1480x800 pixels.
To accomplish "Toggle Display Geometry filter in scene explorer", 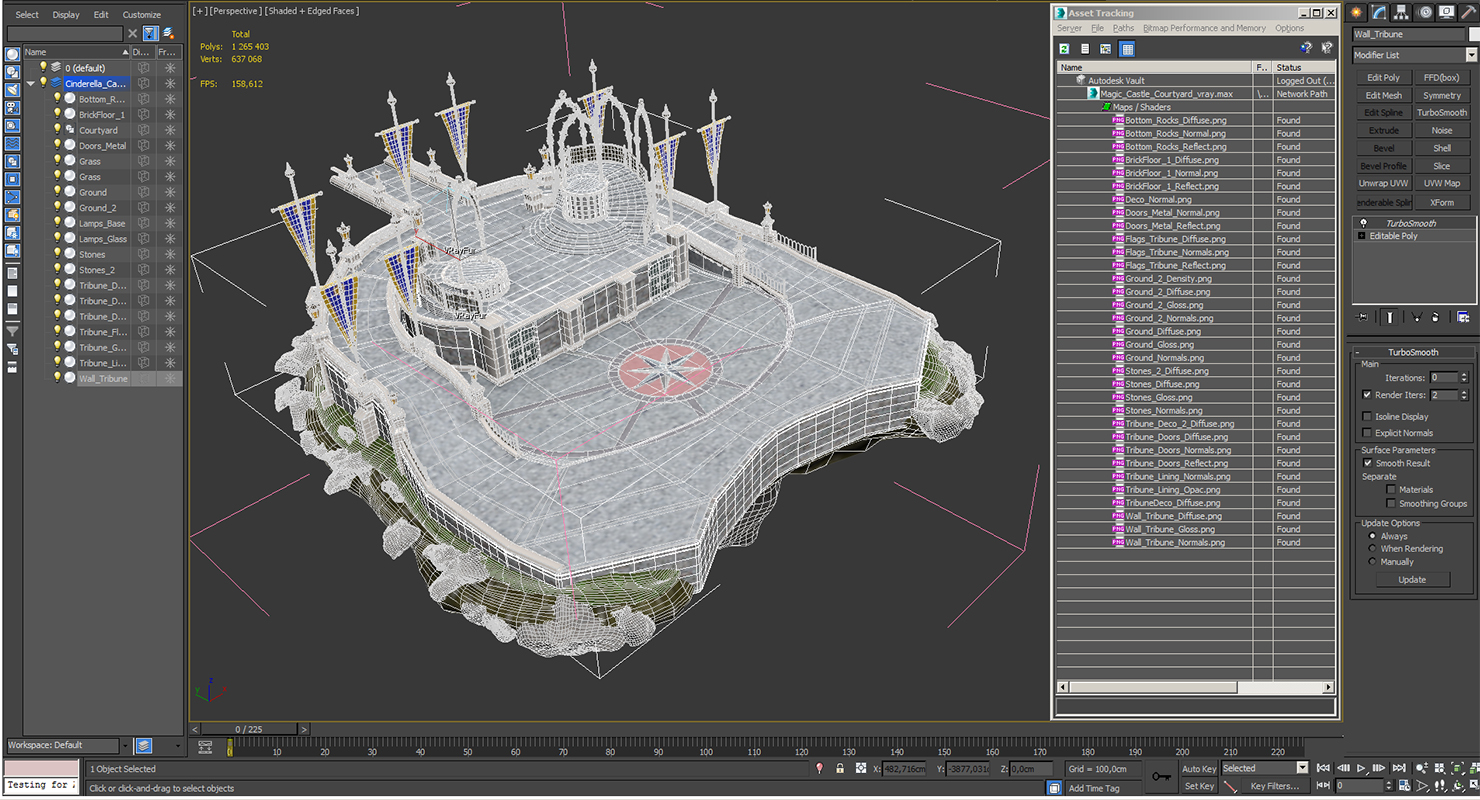I will coord(12,55).
